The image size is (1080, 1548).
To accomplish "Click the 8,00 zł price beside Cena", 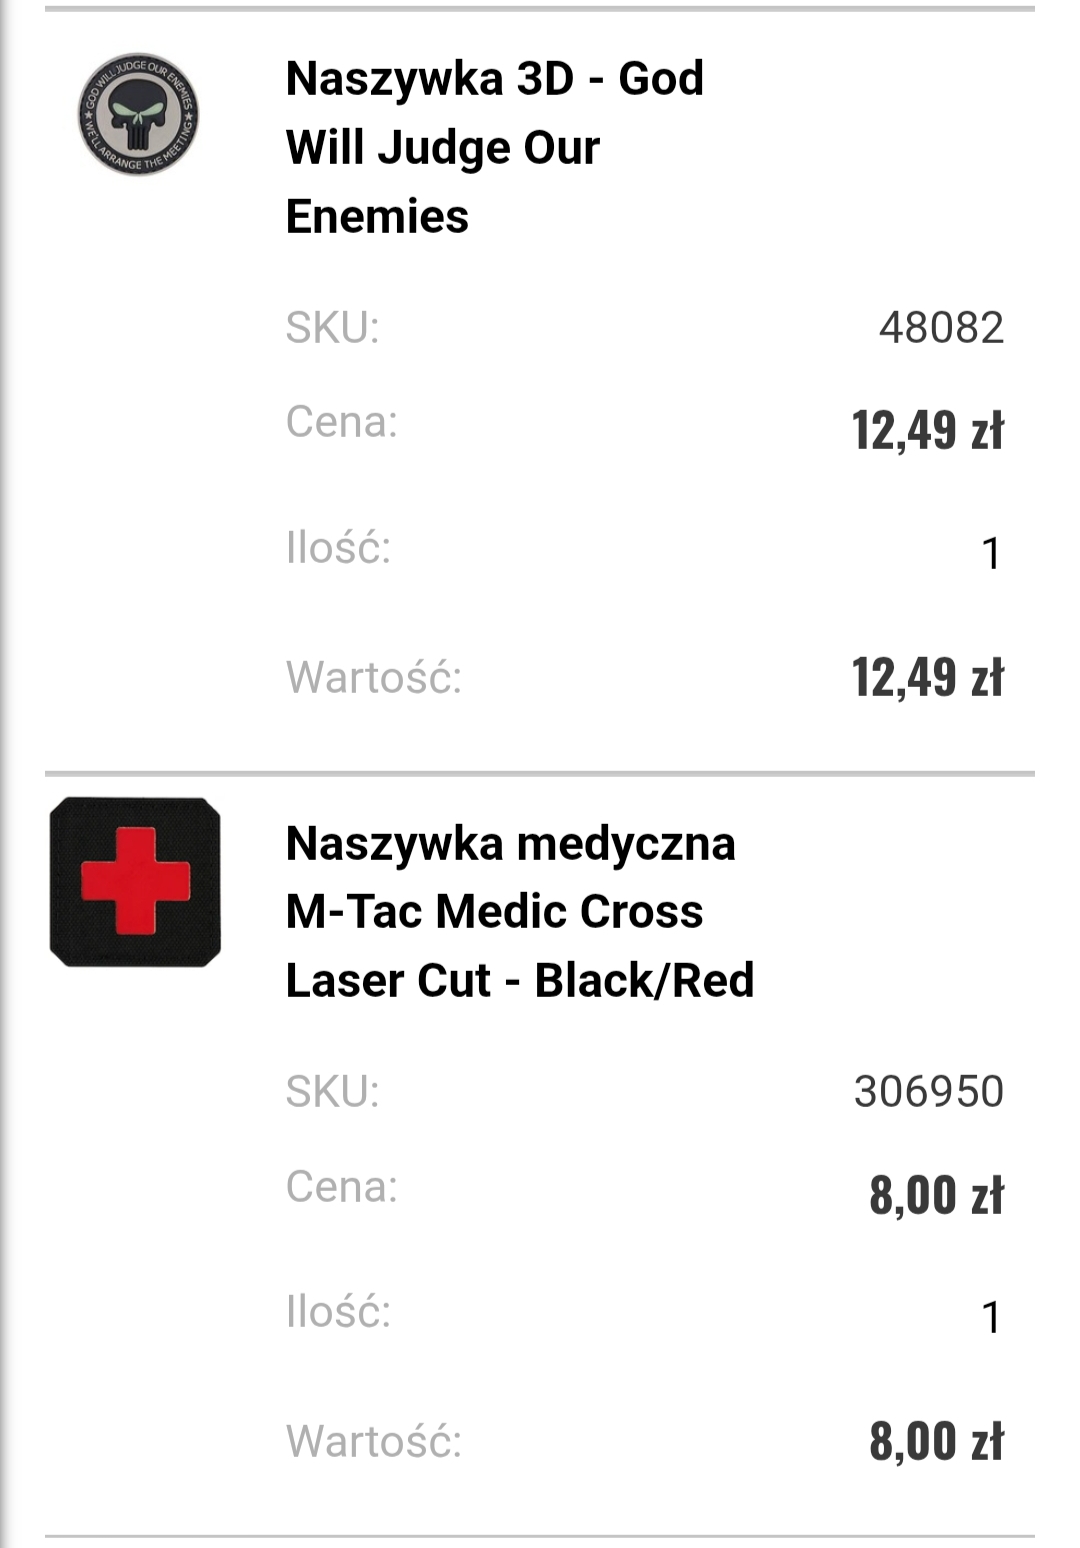I will coord(936,1195).
